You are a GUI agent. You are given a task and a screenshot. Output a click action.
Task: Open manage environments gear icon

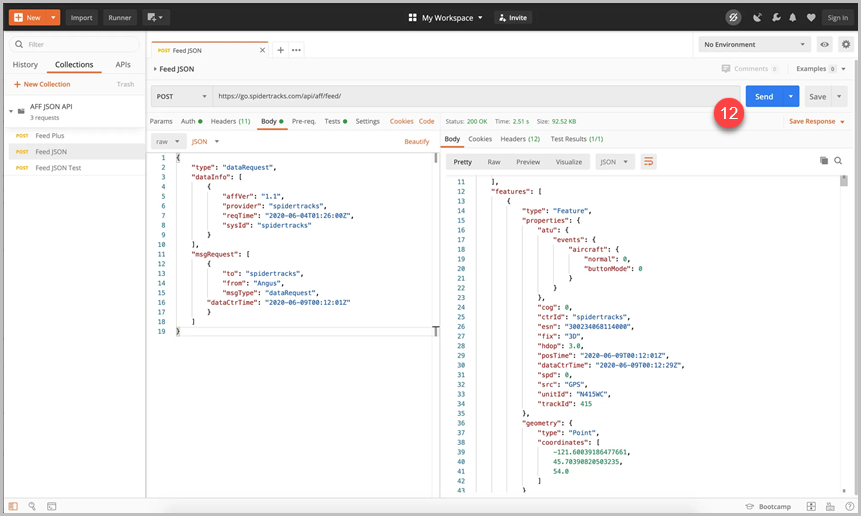click(x=846, y=44)
